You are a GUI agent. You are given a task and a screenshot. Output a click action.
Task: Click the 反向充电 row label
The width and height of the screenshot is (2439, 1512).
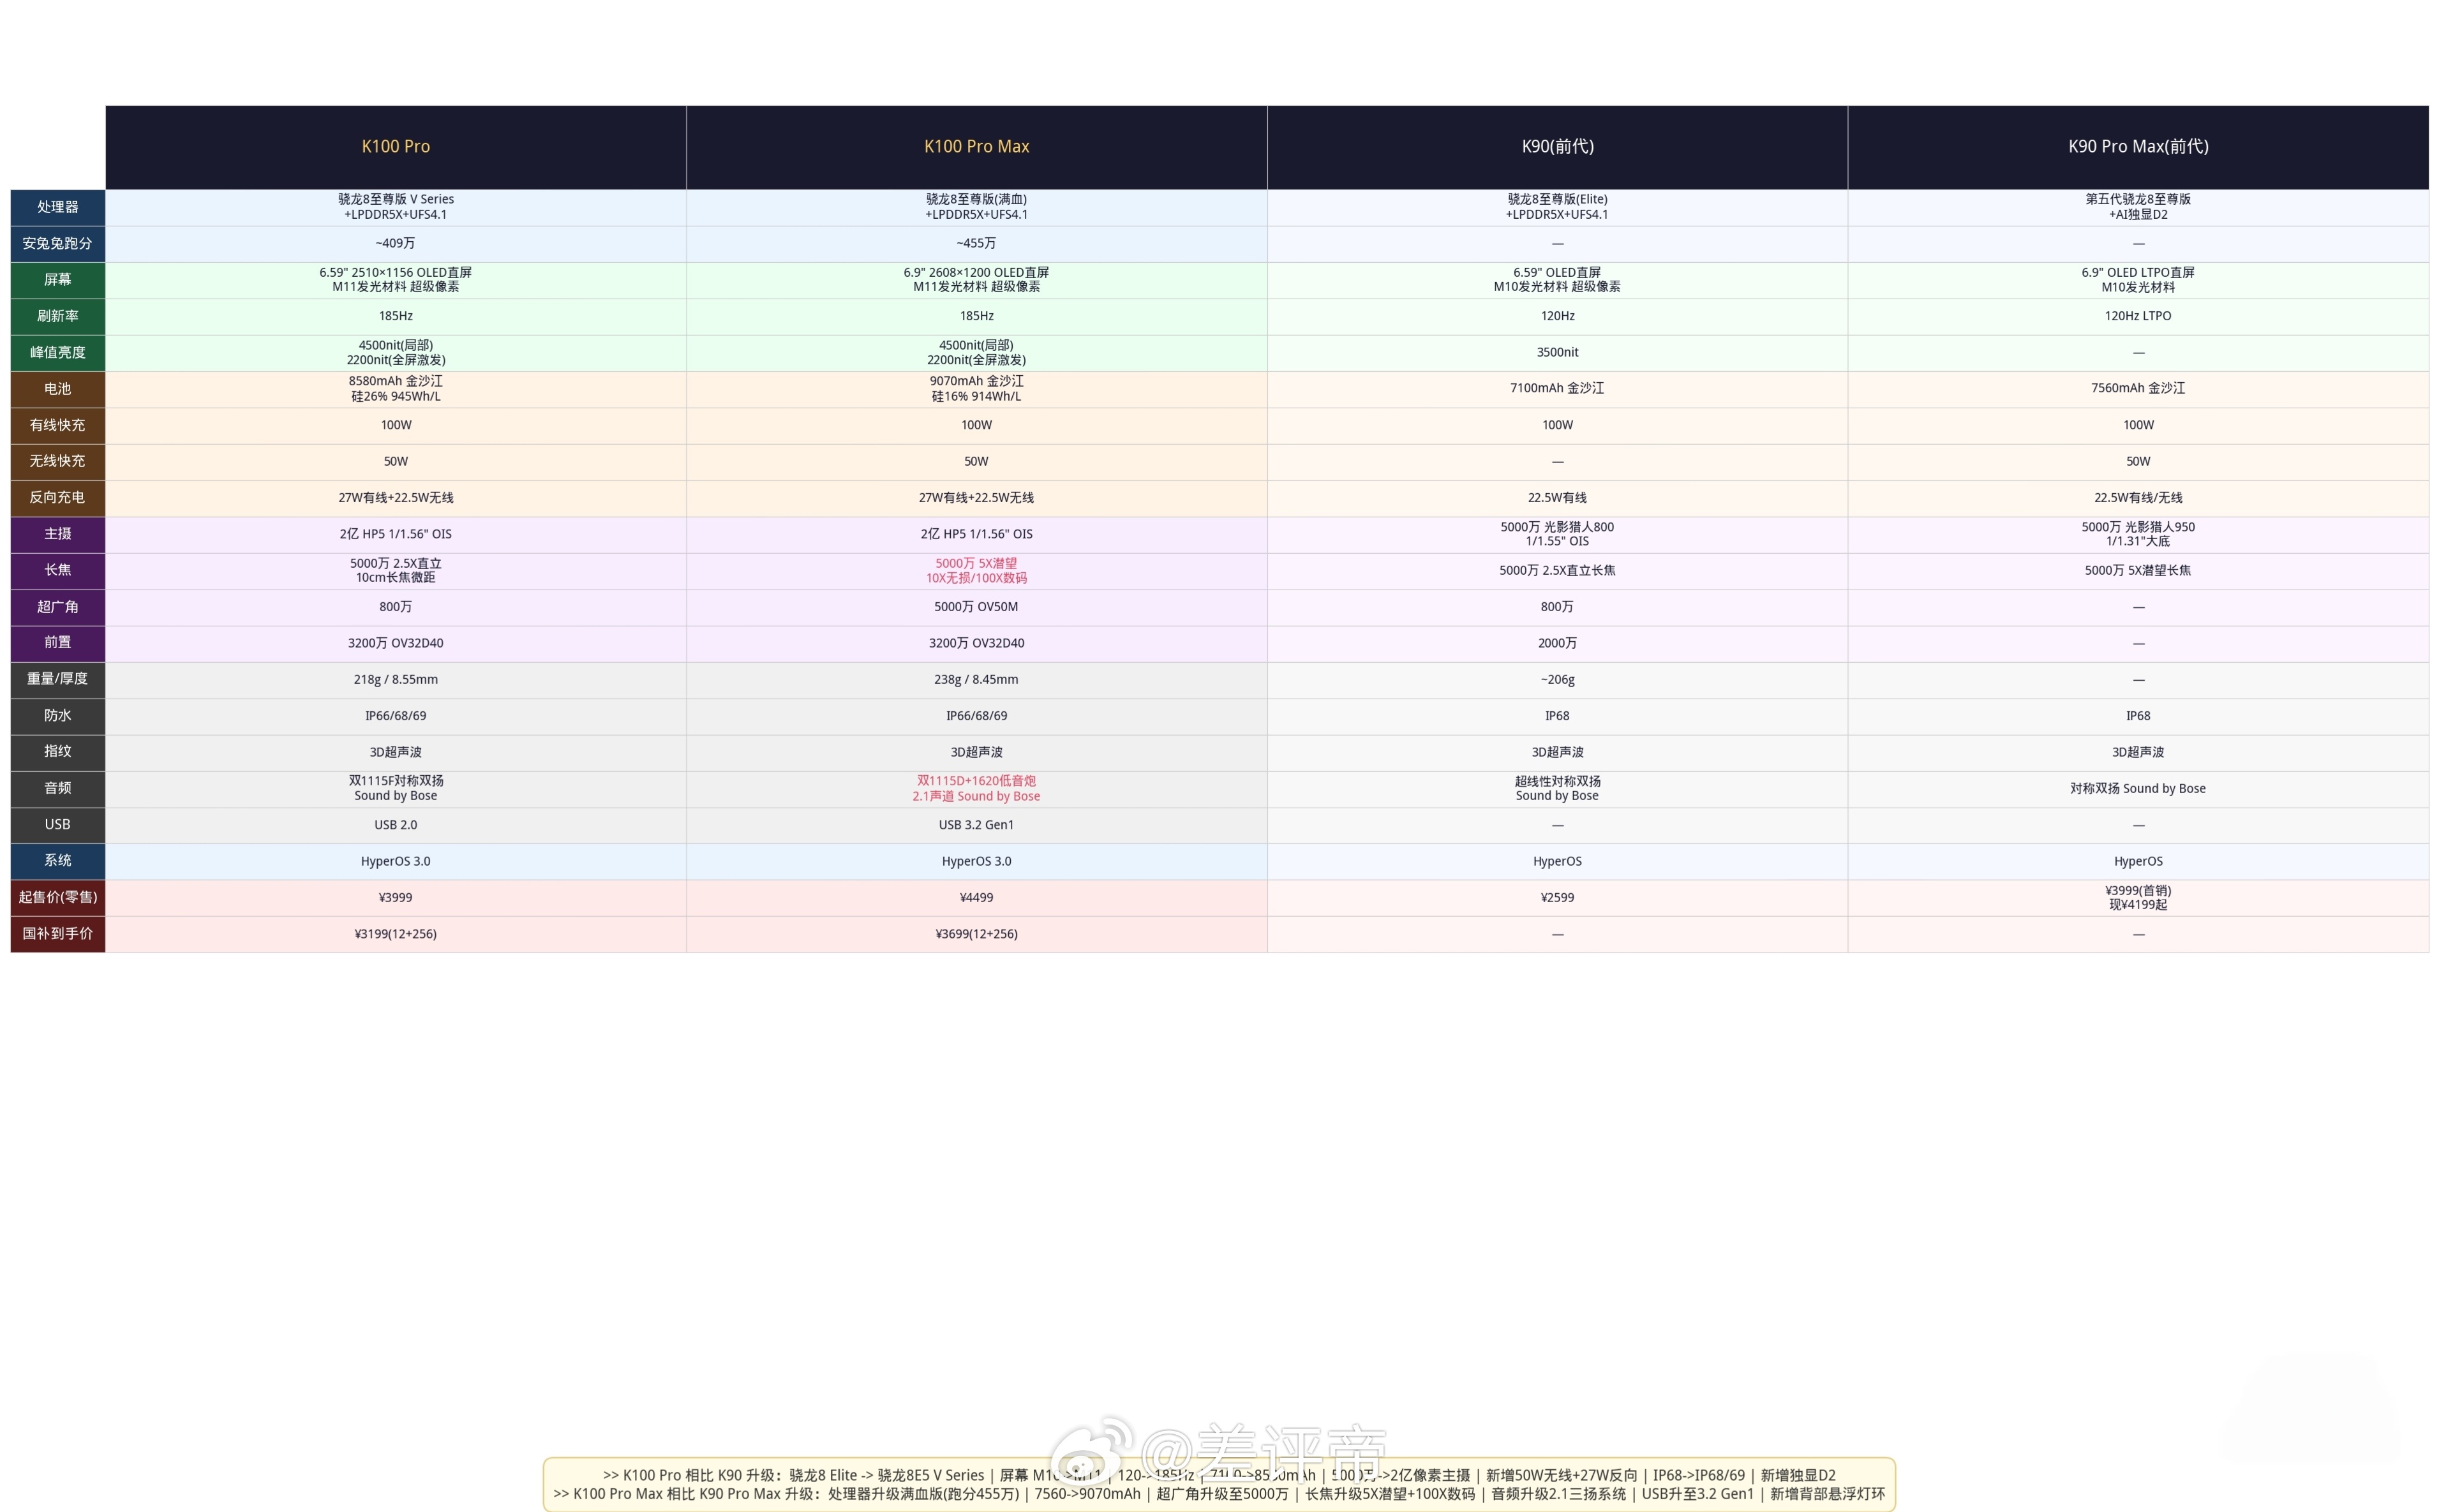58,498
